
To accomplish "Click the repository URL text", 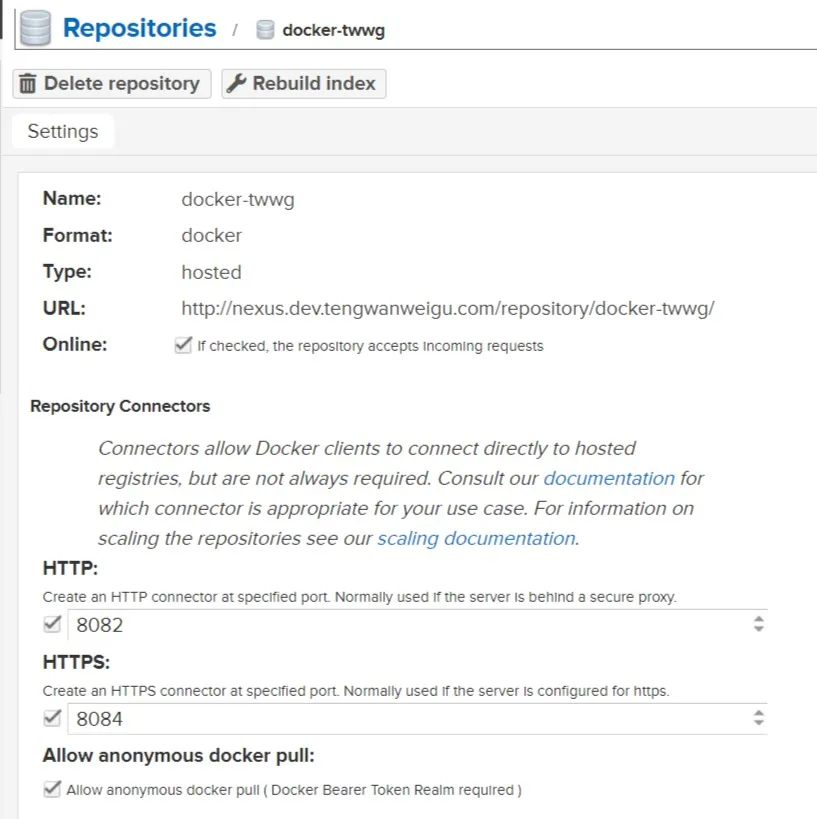I will pyautogui.click(x=448, y=308).
